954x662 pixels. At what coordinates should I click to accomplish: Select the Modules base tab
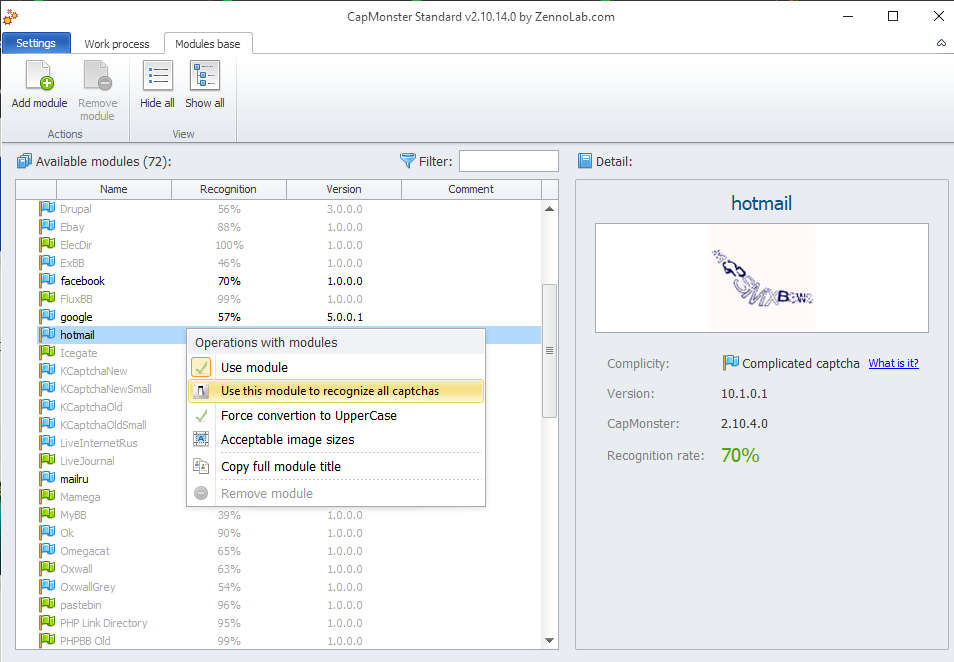[207, 44]
